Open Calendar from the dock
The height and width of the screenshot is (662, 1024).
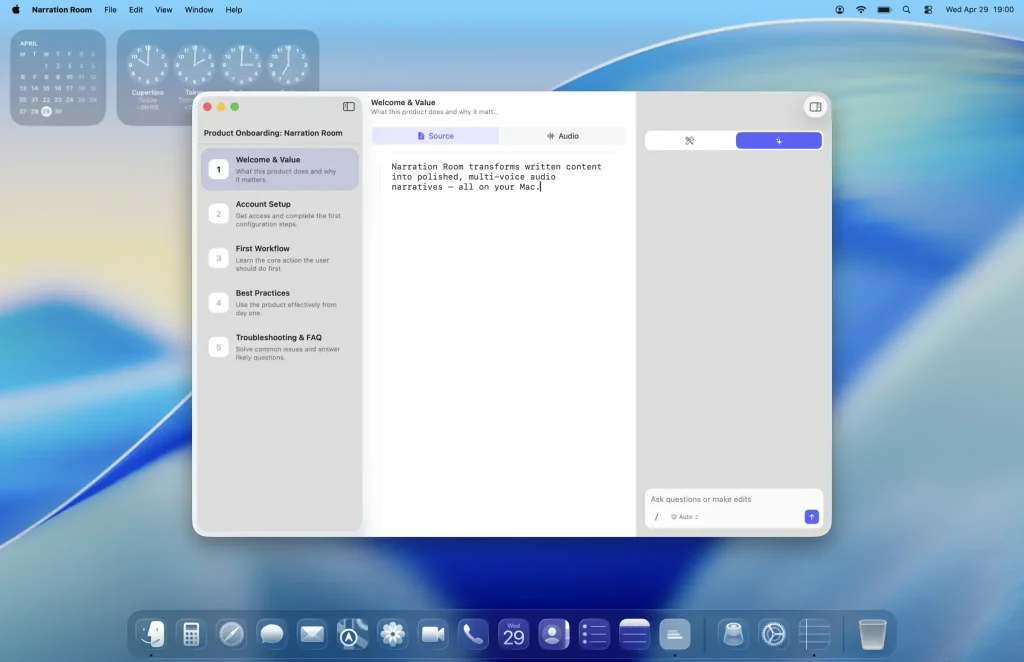(513, 634)
